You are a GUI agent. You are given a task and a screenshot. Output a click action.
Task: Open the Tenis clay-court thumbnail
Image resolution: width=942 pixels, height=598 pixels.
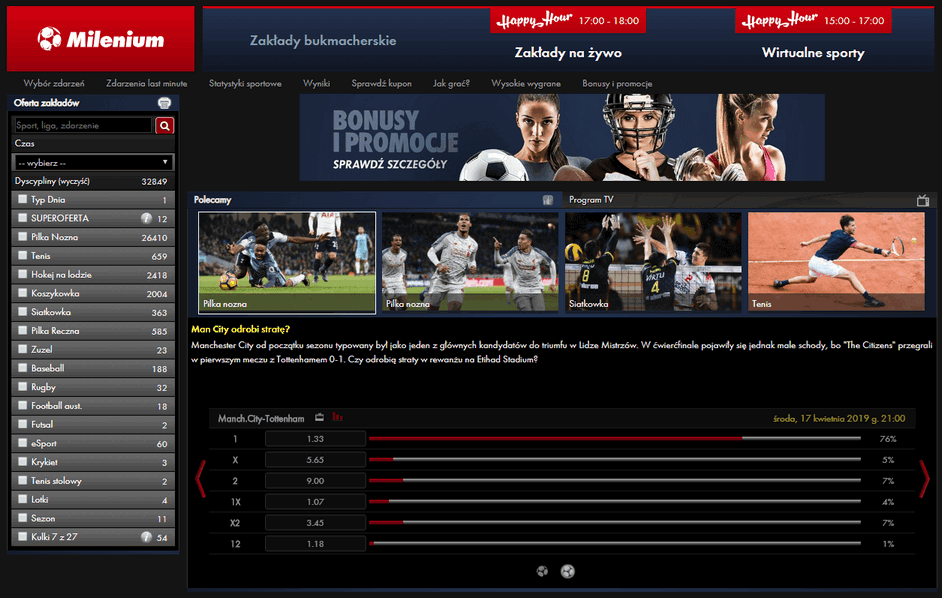[x=836, y=261]
